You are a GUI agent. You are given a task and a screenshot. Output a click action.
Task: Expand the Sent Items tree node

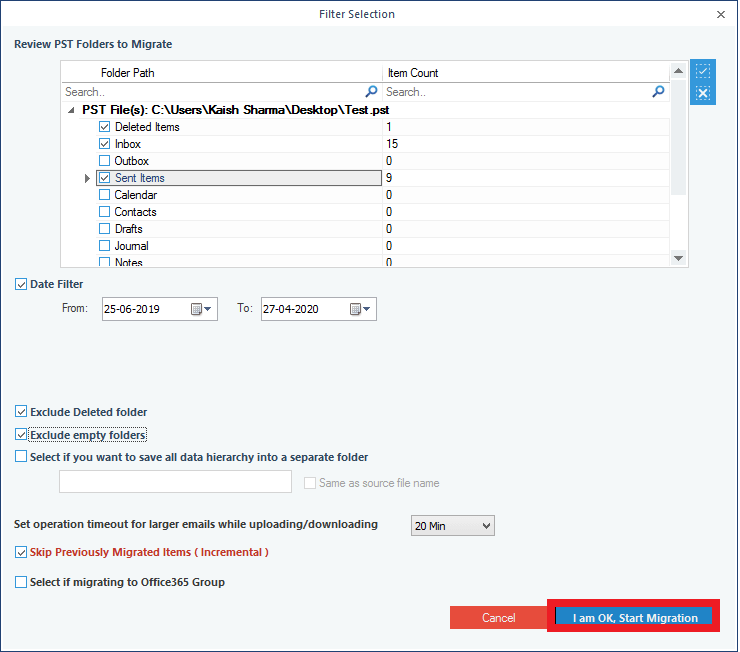[87, 178]
